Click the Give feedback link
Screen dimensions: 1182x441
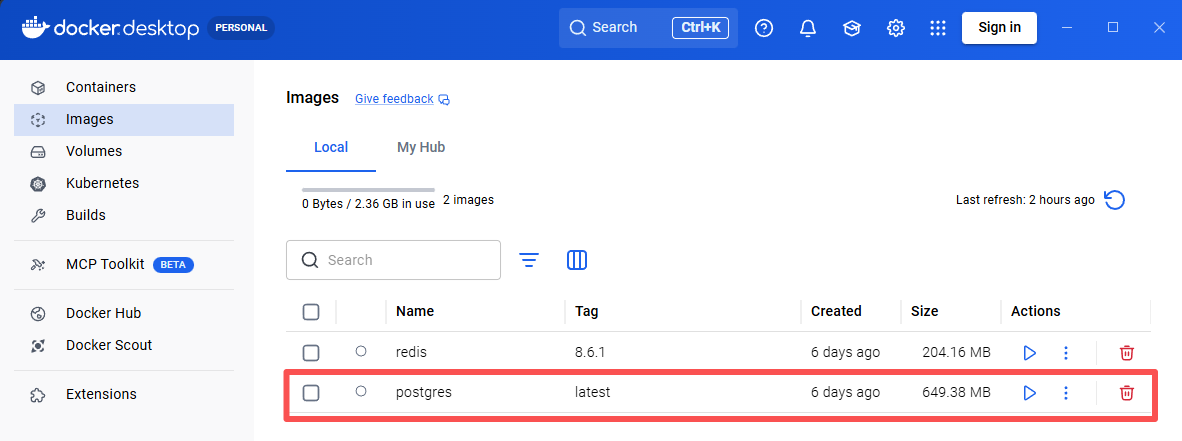(394, 99)
